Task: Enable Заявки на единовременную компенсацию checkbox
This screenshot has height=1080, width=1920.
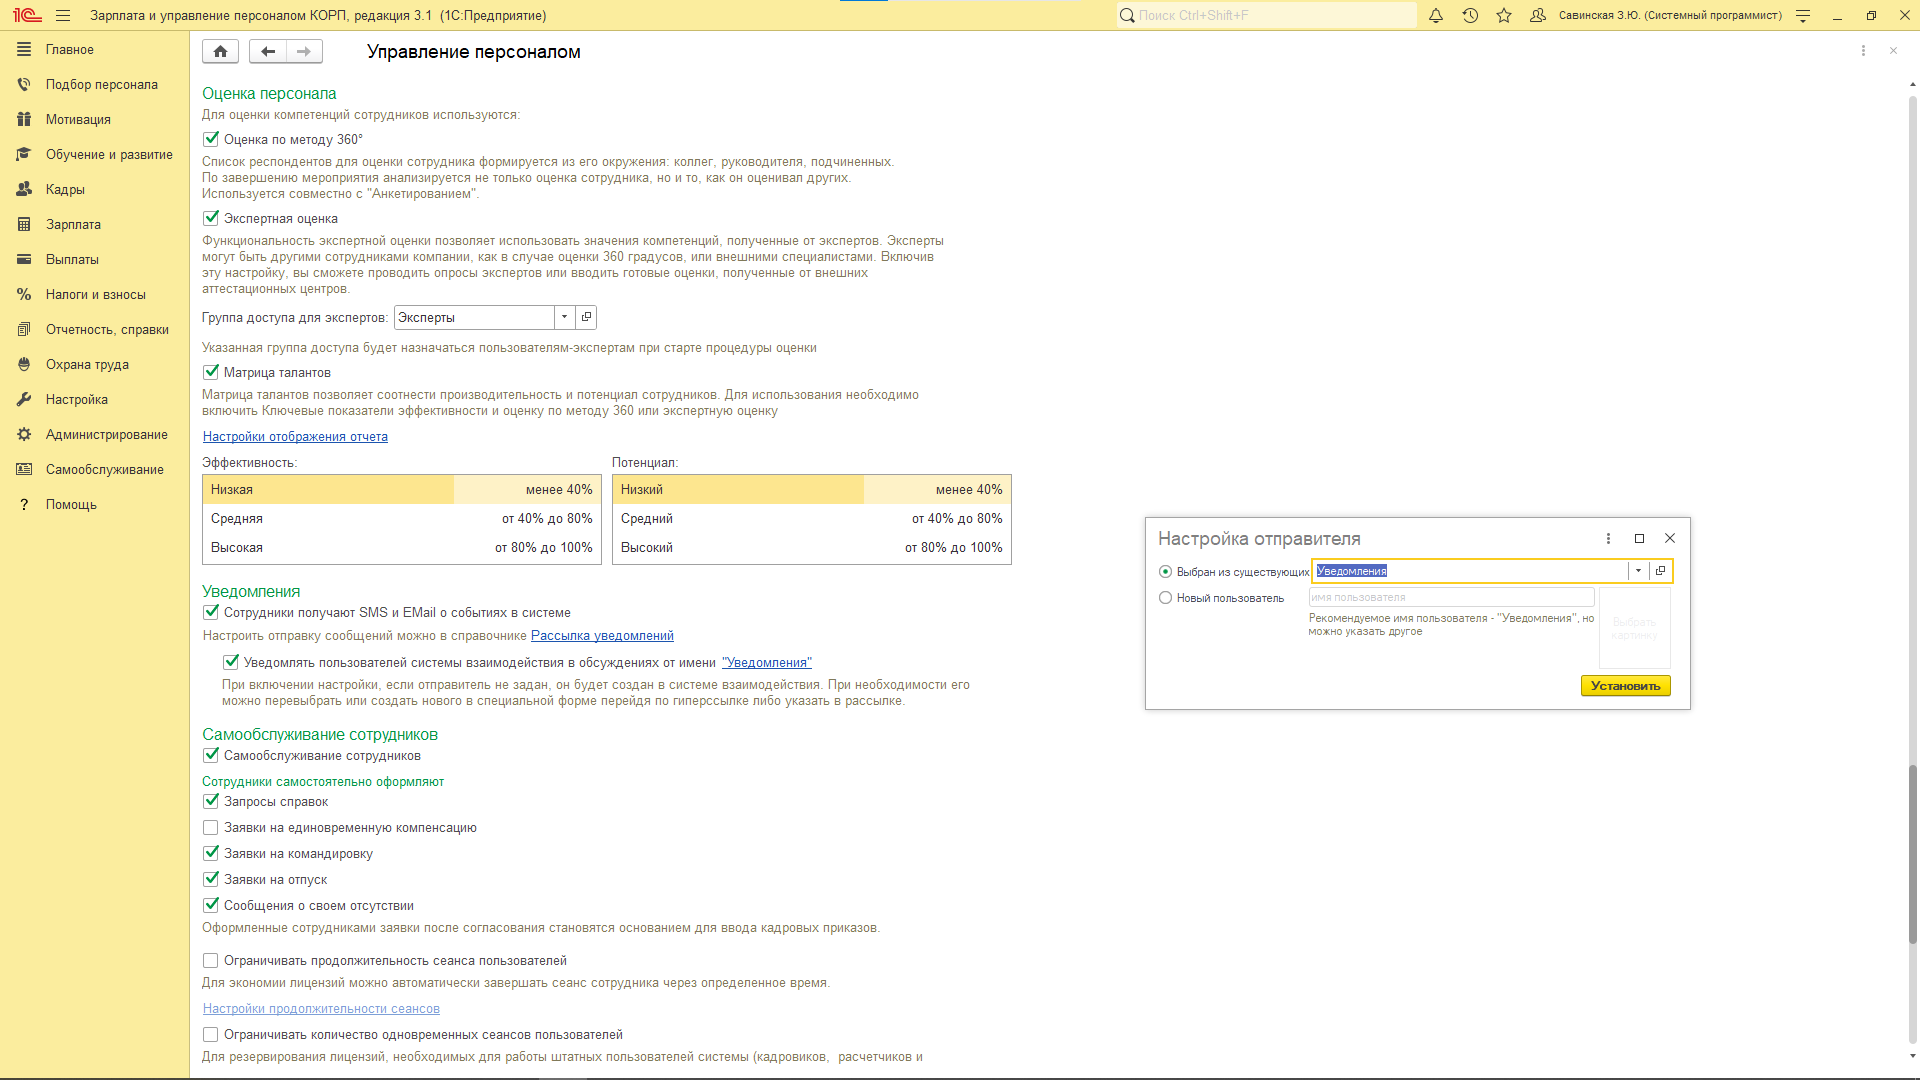Action: click(211, 828)
